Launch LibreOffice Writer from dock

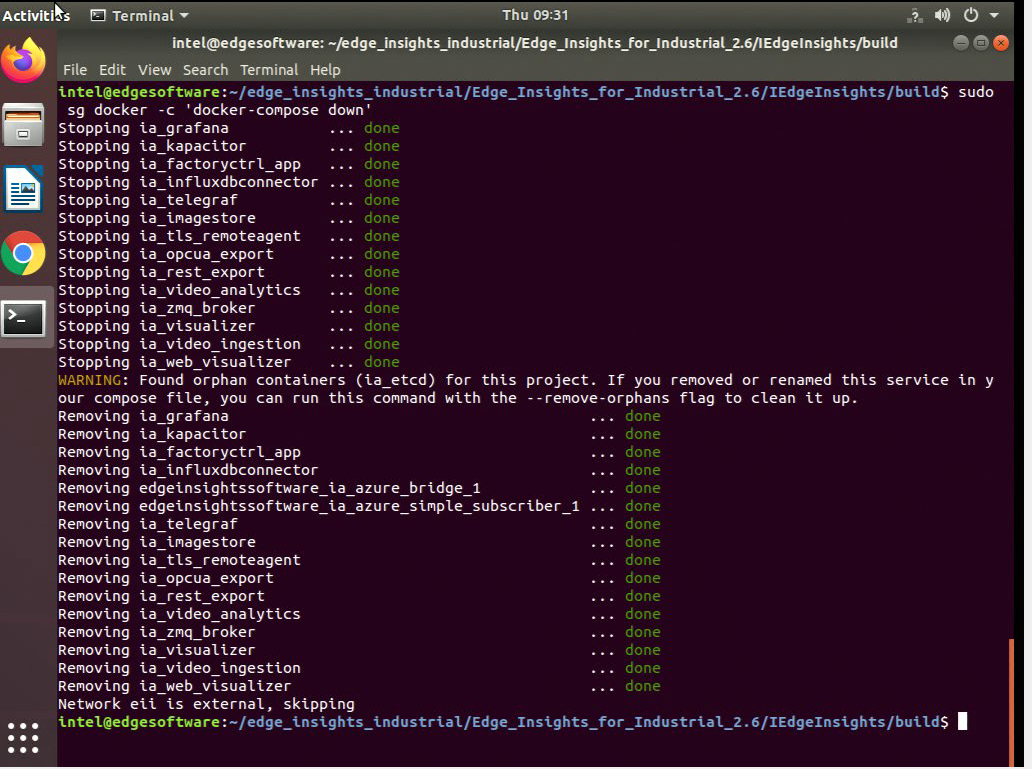point(23,189)
